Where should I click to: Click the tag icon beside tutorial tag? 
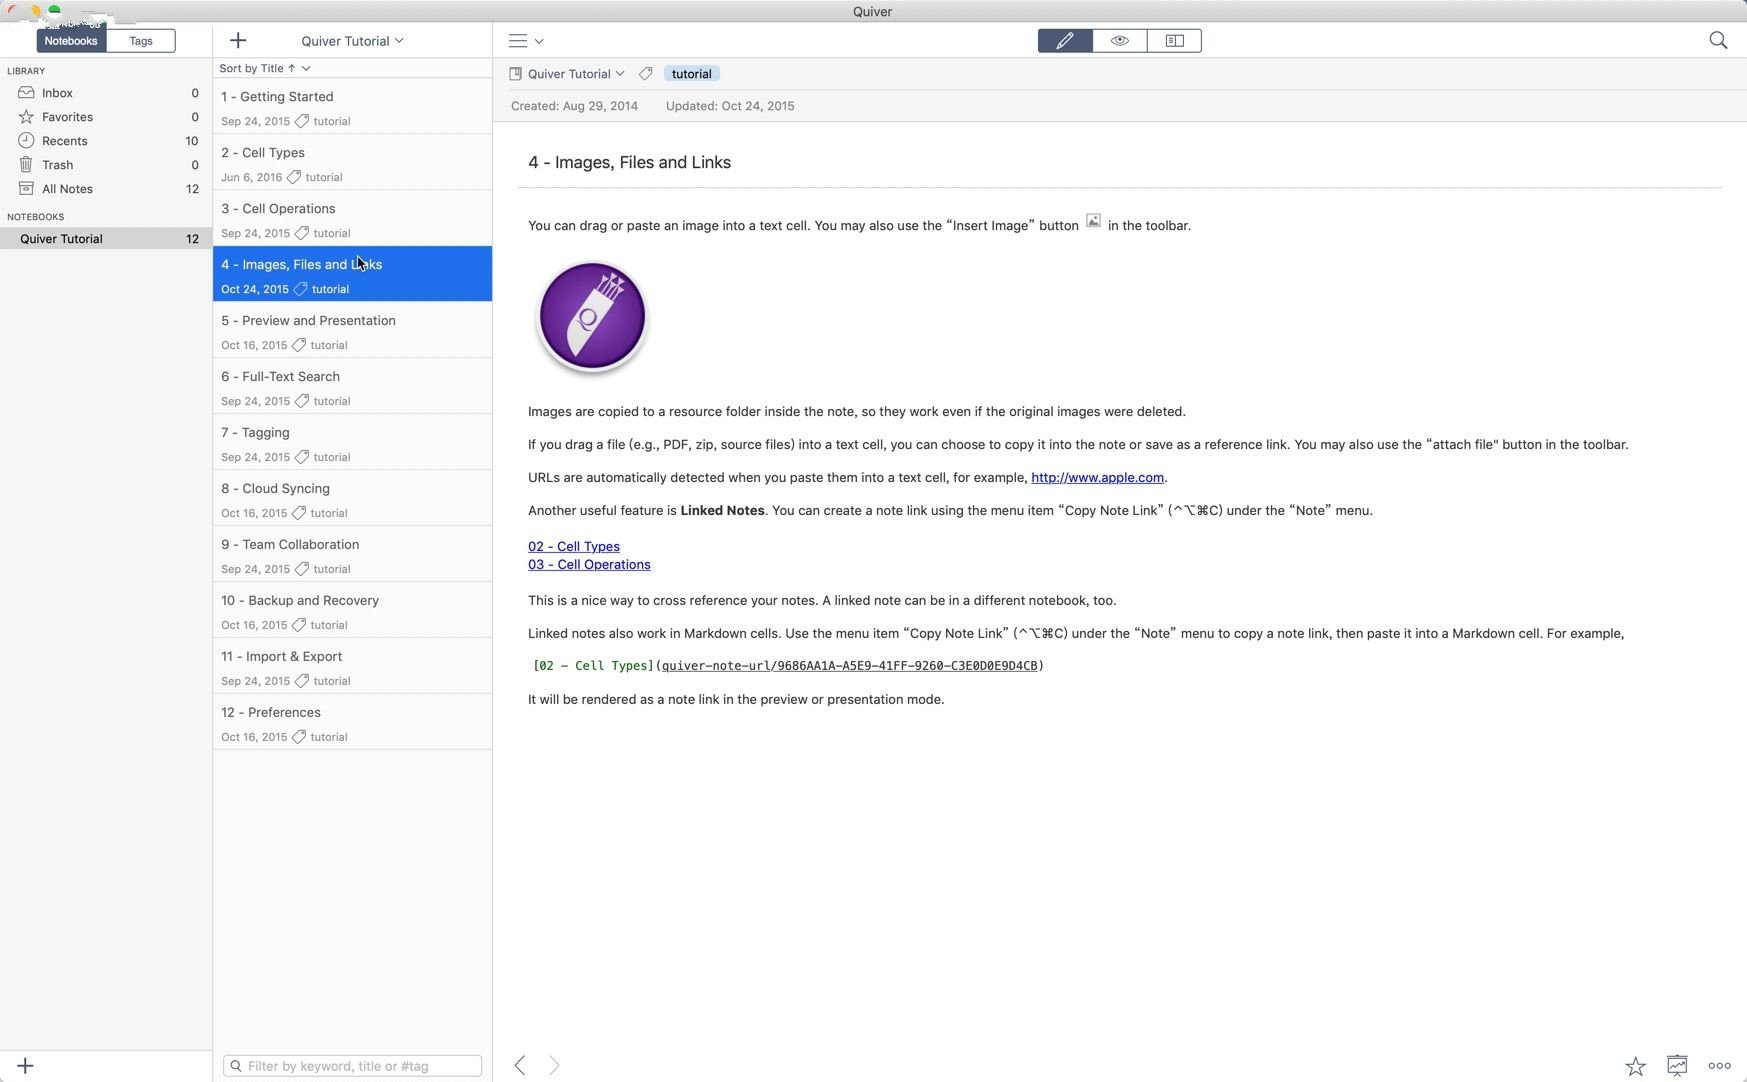point(646,74)
